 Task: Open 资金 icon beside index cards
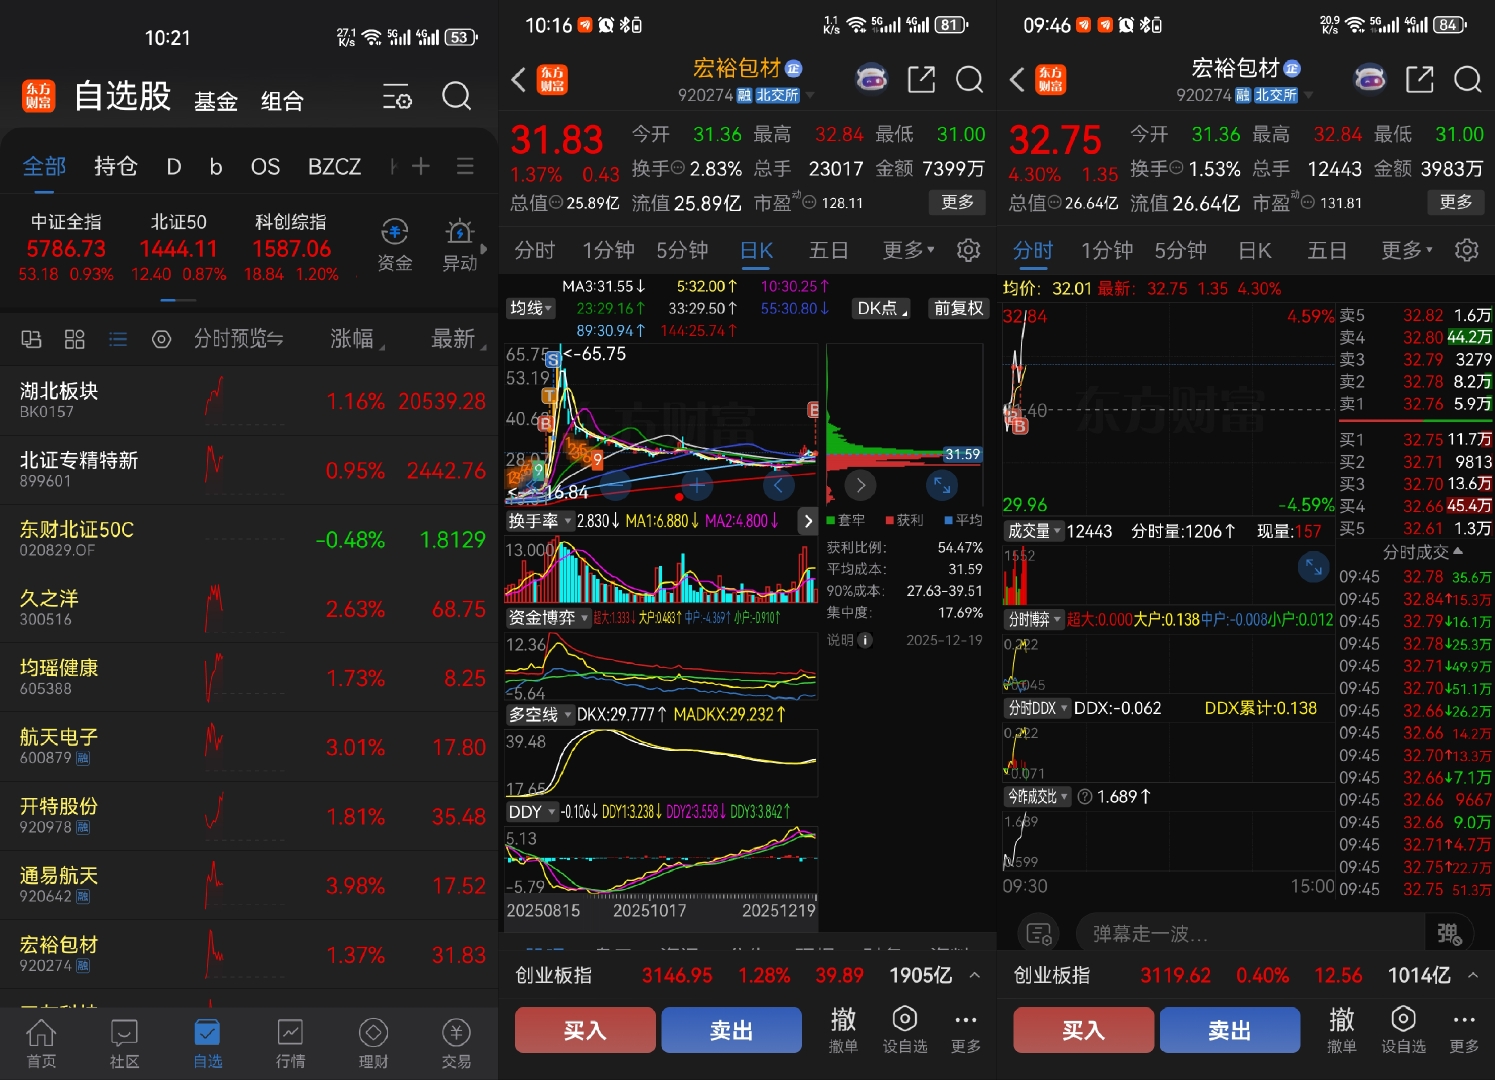(394, 245)
